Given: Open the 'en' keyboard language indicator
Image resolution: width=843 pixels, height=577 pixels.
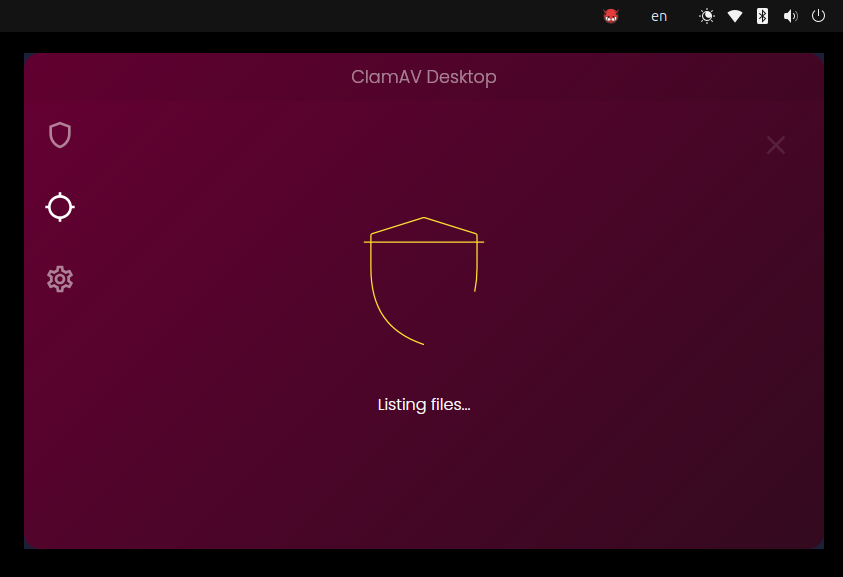Looking at the screenshot, I should [659, 17].
